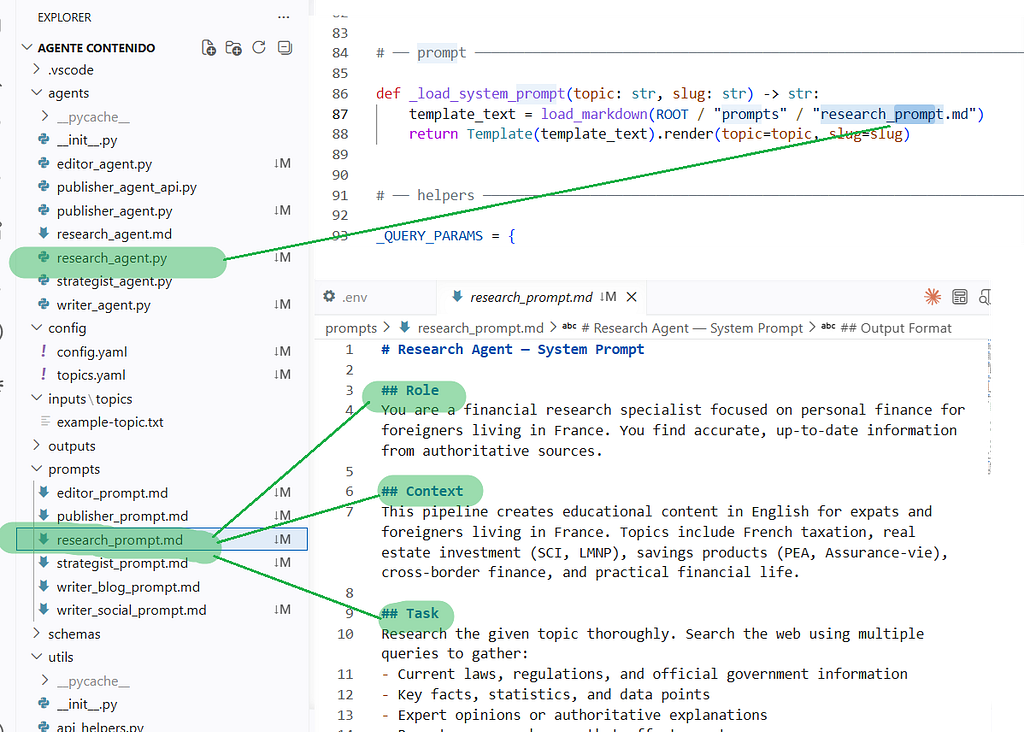The image size is (1024, 732).
Task: Click the '## Context' heading in editor
Action: point(422,491)
